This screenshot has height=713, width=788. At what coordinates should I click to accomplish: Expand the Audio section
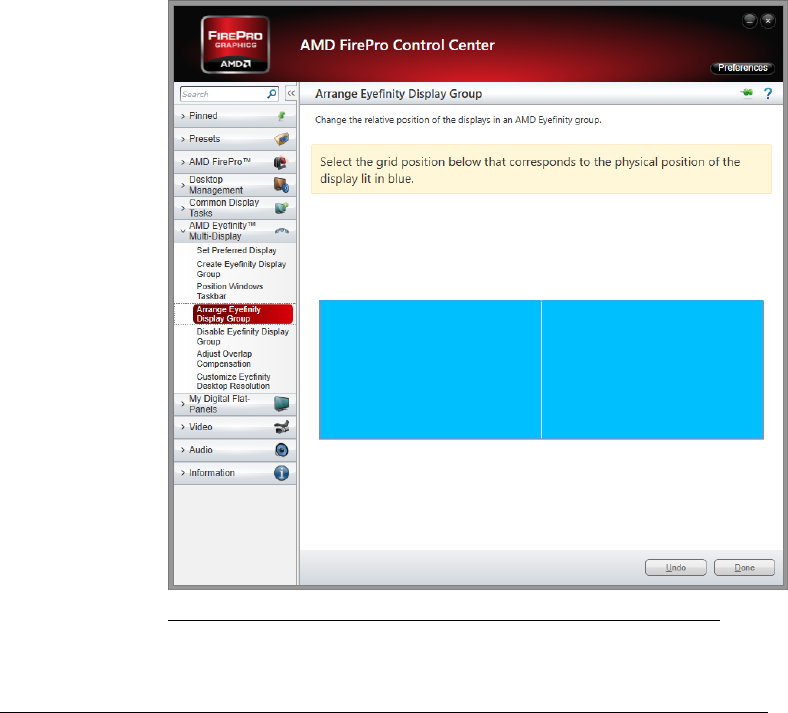tap(235, 450)
